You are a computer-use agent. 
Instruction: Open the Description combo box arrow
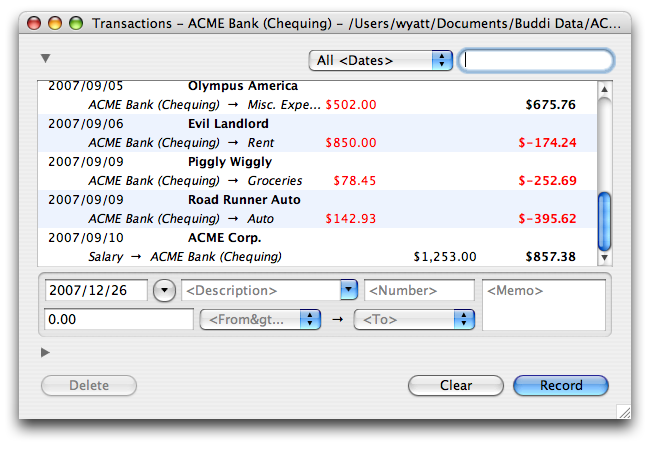click(x=349, y=290)
